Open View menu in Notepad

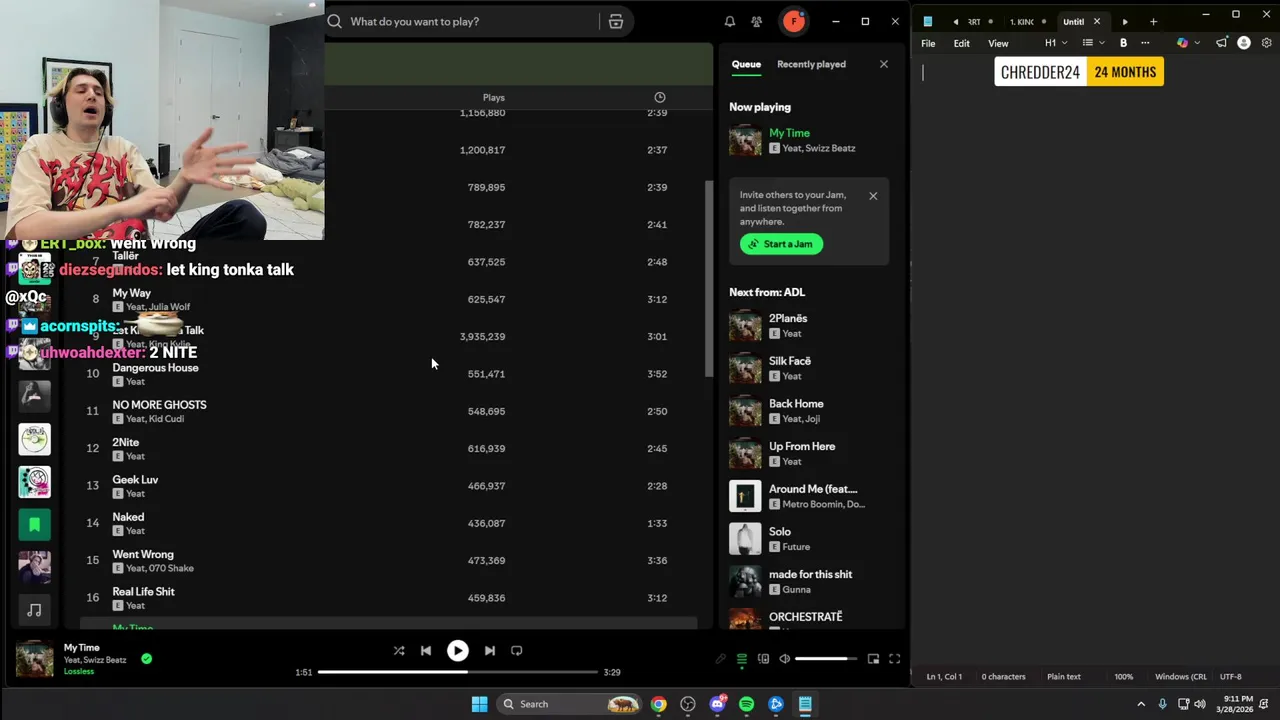click(998, 43)
